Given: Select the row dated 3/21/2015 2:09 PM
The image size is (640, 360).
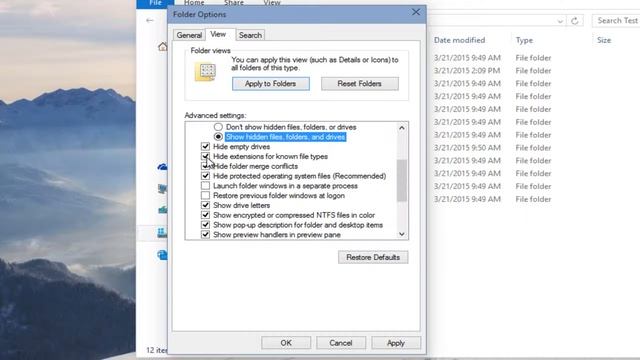Looking at the screenshot, I should click(x=492, y=71).
